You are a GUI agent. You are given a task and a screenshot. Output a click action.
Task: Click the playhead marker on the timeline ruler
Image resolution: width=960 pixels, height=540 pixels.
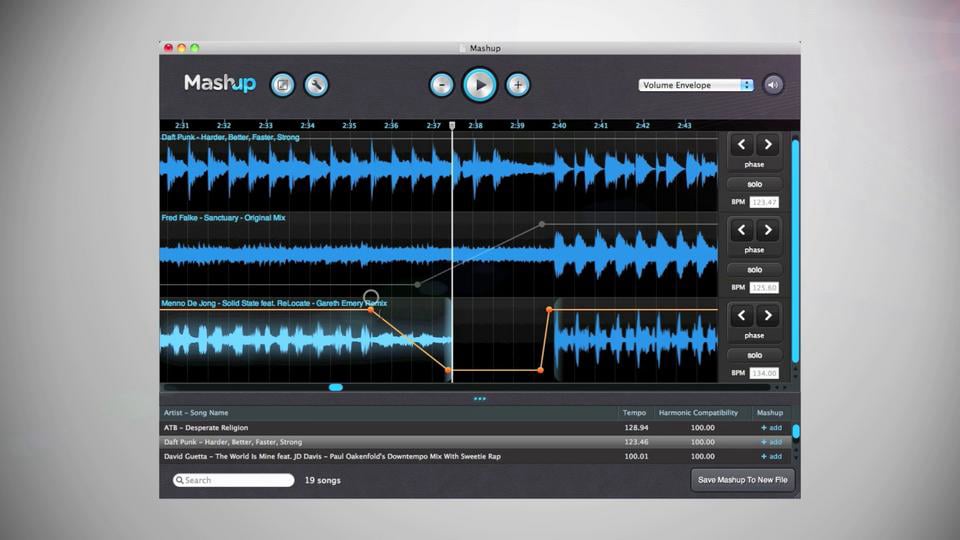[x=452, y=126]
